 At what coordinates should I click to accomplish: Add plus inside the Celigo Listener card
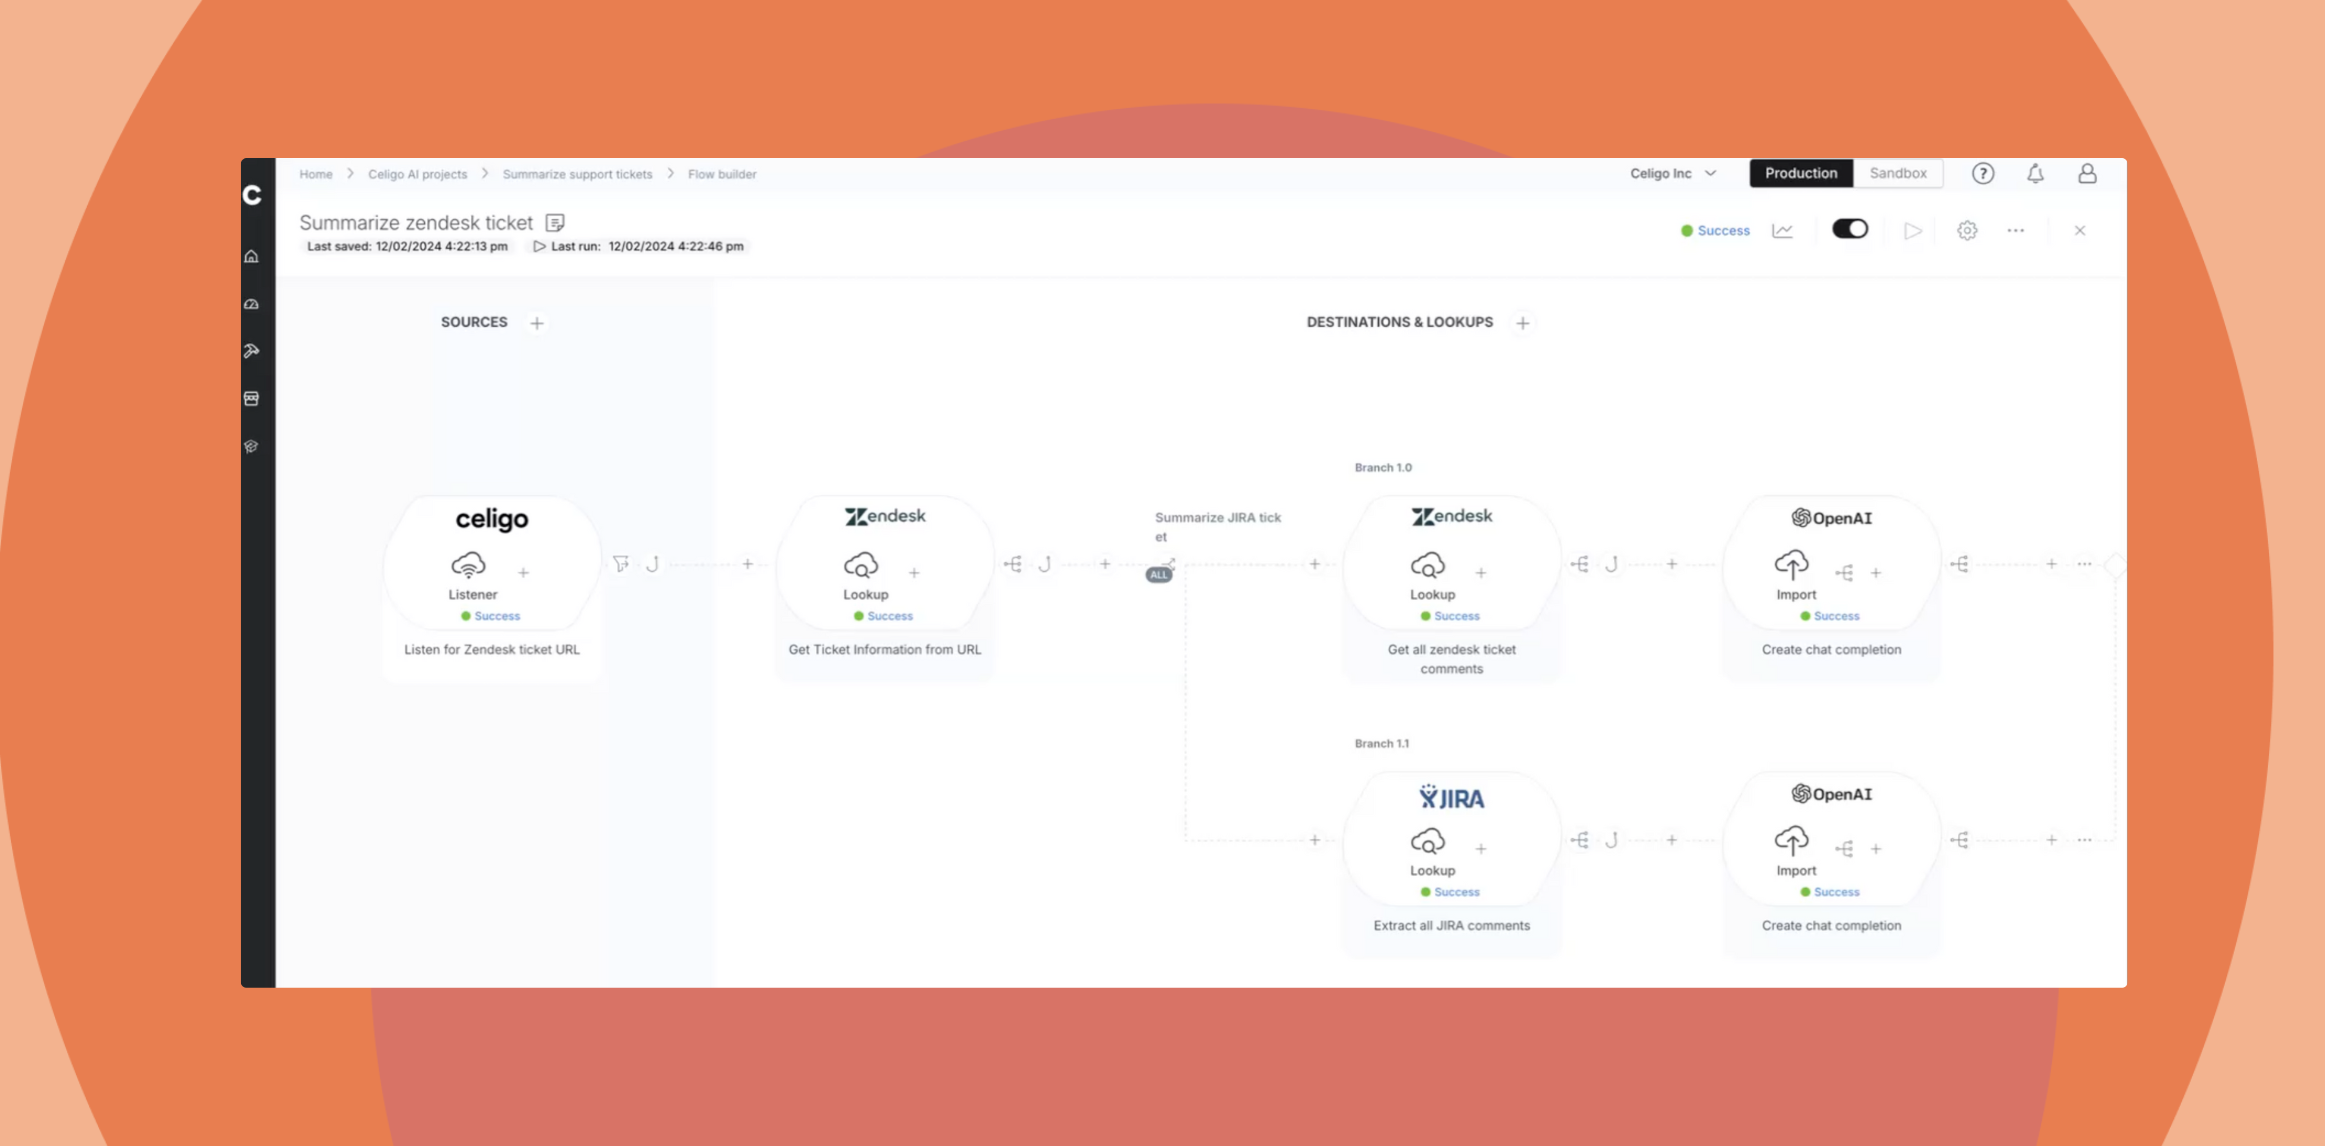[x=523, y=573]
